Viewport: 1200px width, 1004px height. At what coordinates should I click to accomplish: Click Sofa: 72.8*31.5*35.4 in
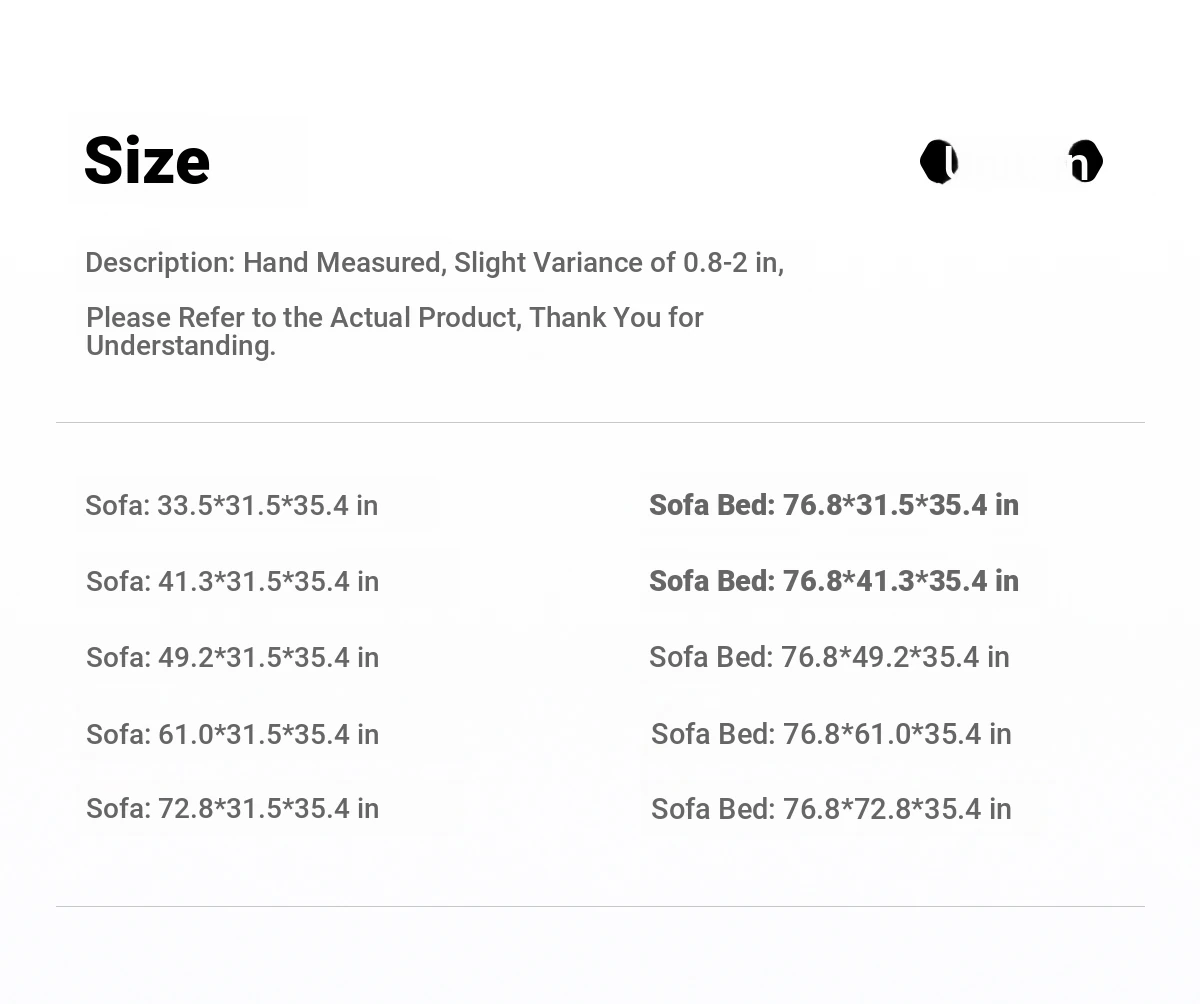tap(233, 809)
